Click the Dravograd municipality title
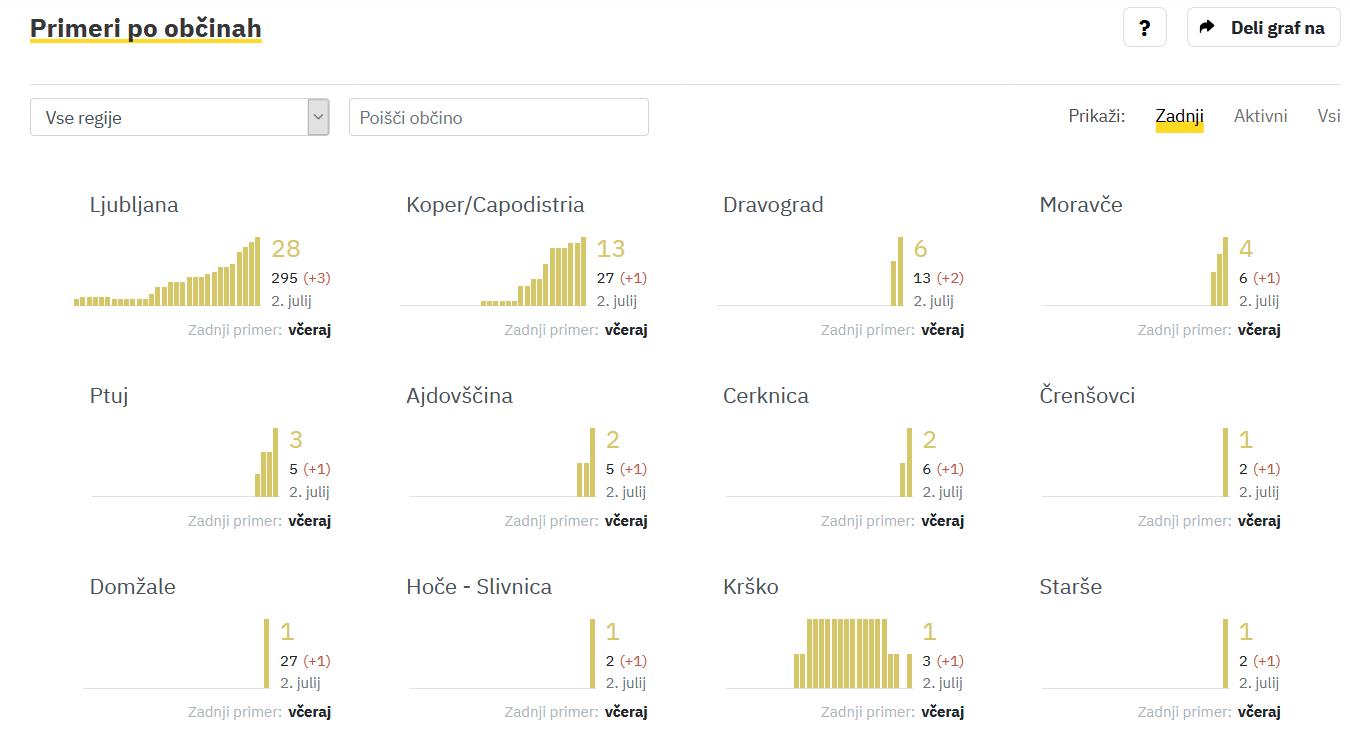The height and width of the screenshot is (736, 1350). pos(773,205)
